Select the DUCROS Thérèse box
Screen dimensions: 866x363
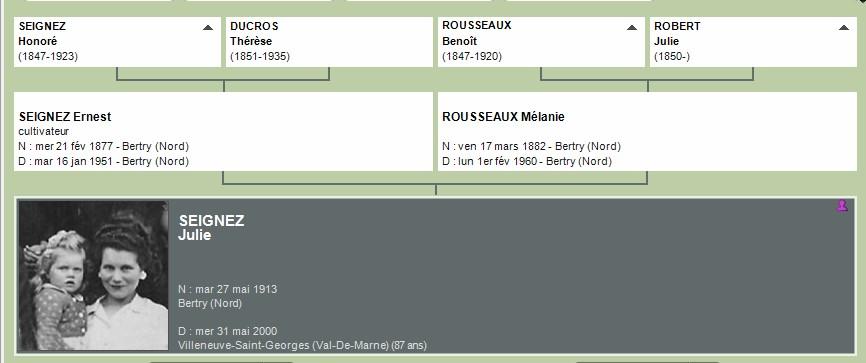329,42
